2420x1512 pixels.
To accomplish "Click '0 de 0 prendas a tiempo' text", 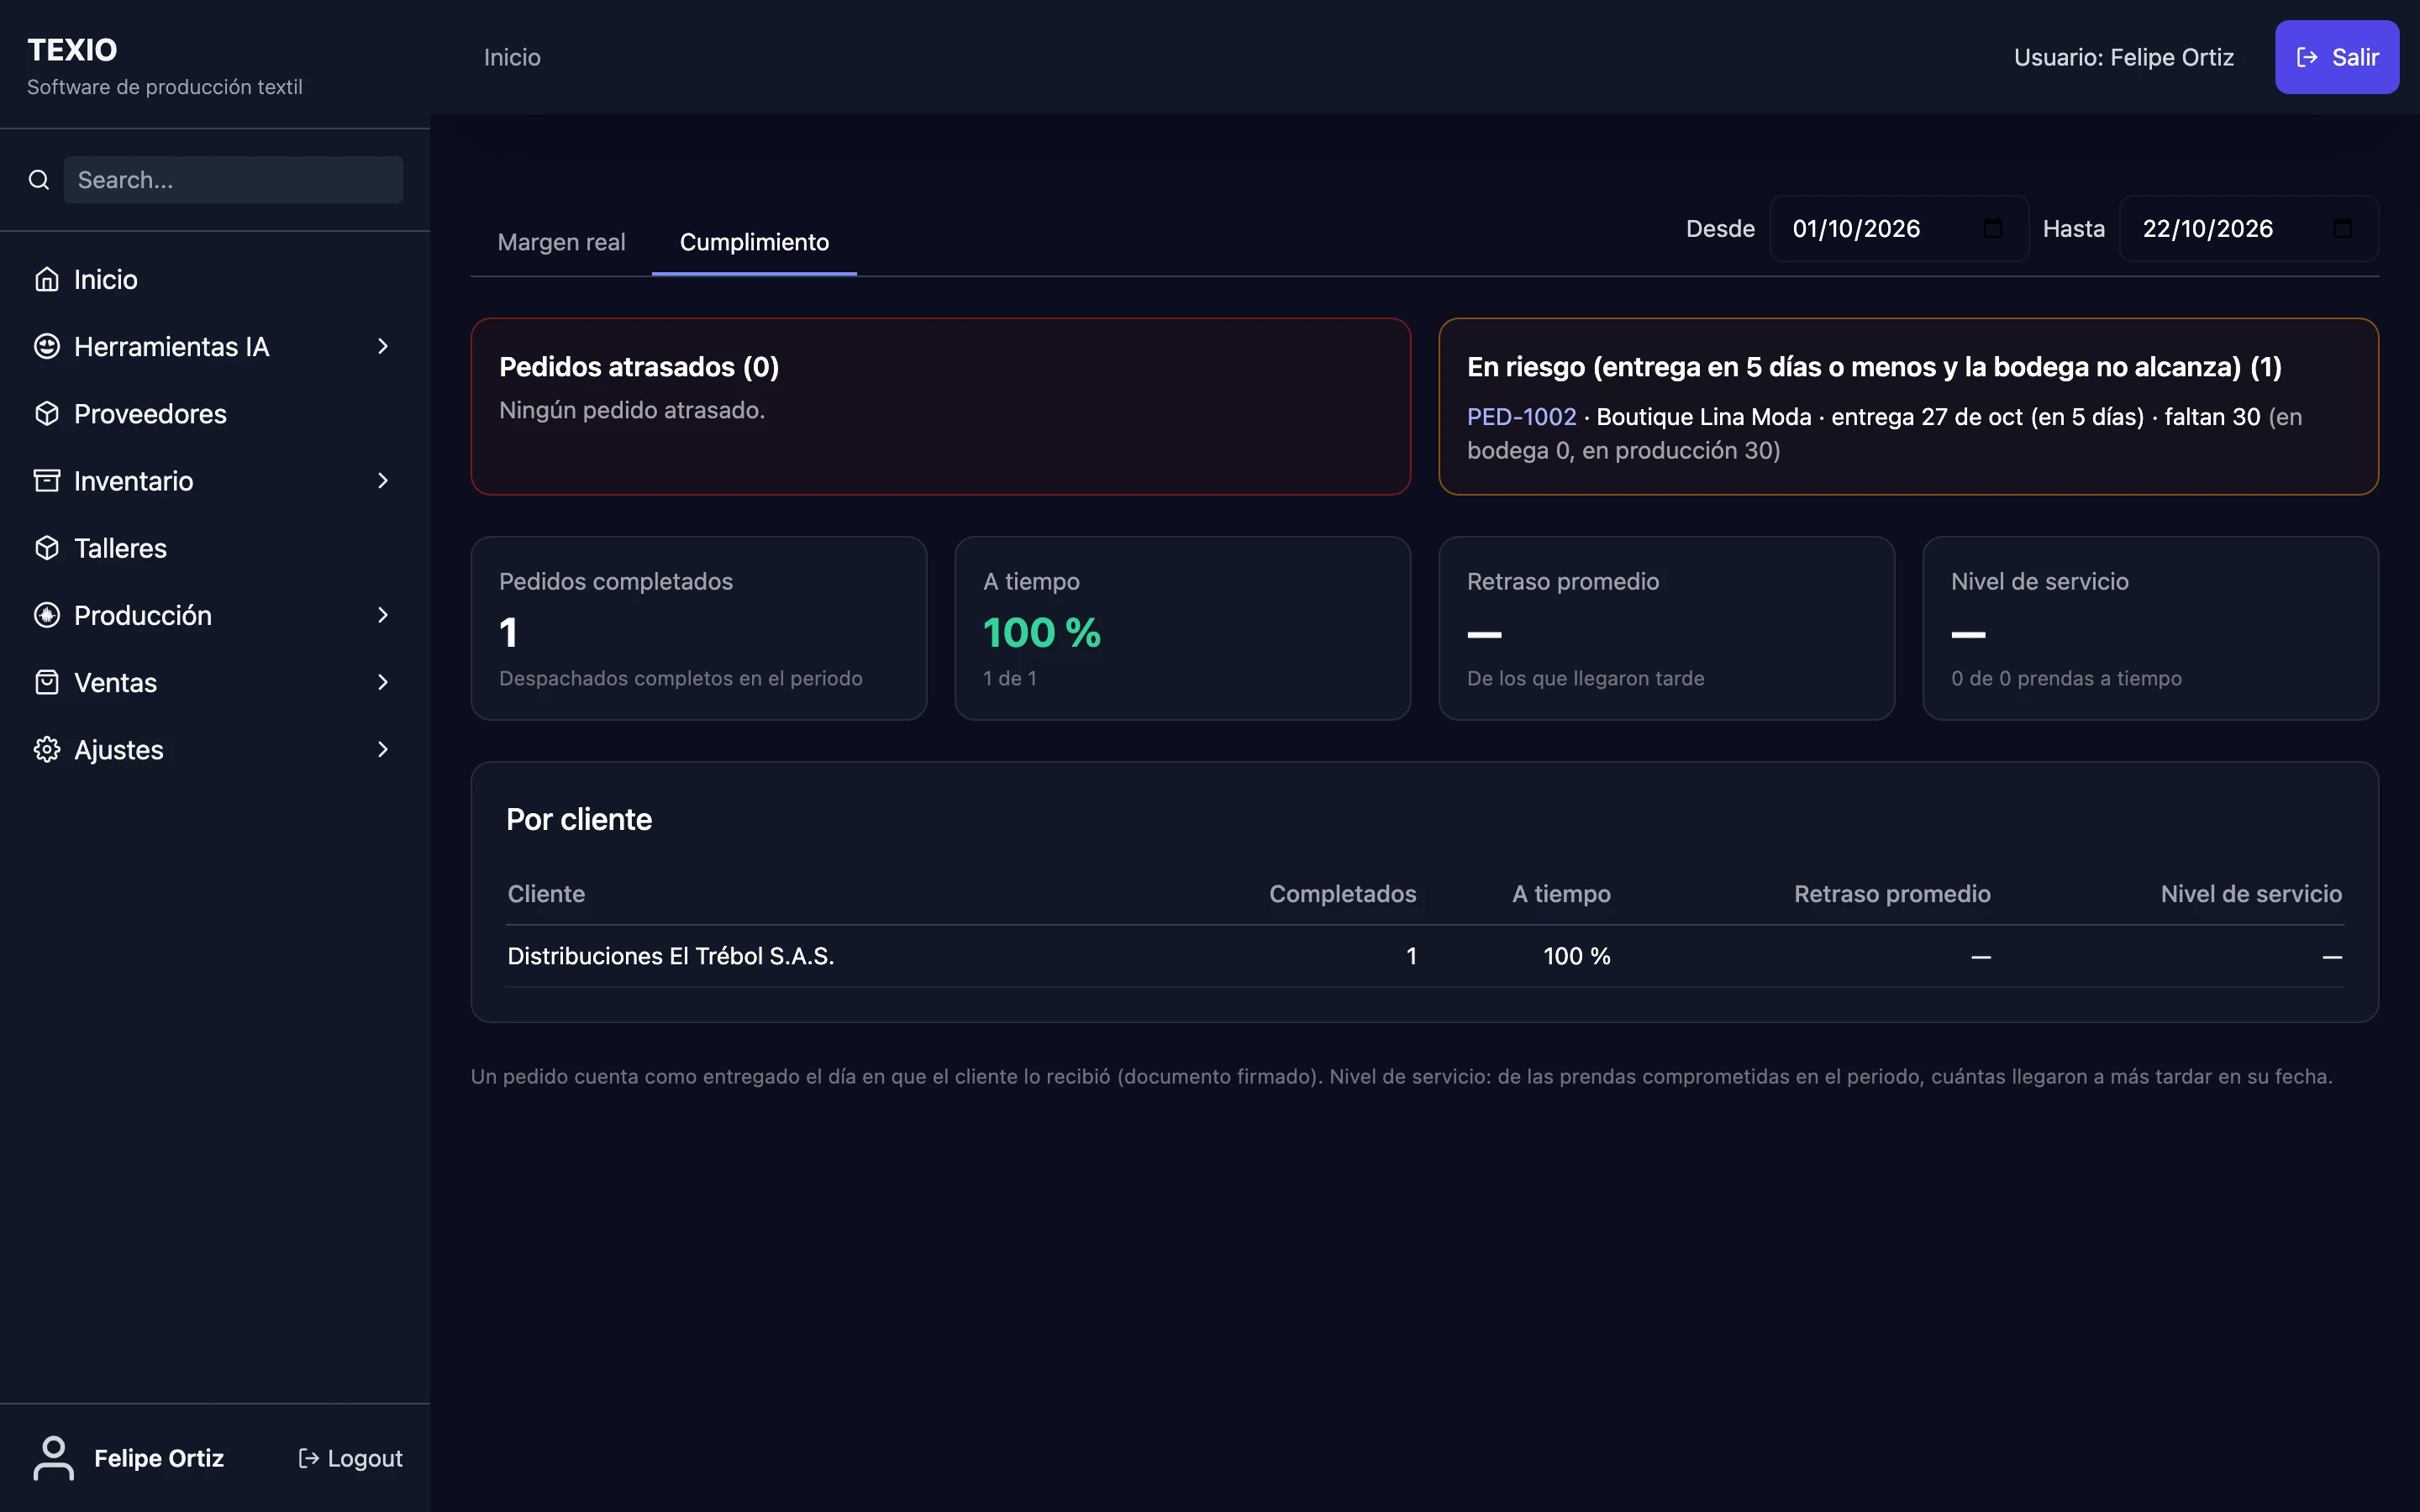I will tap(2066, 678).
